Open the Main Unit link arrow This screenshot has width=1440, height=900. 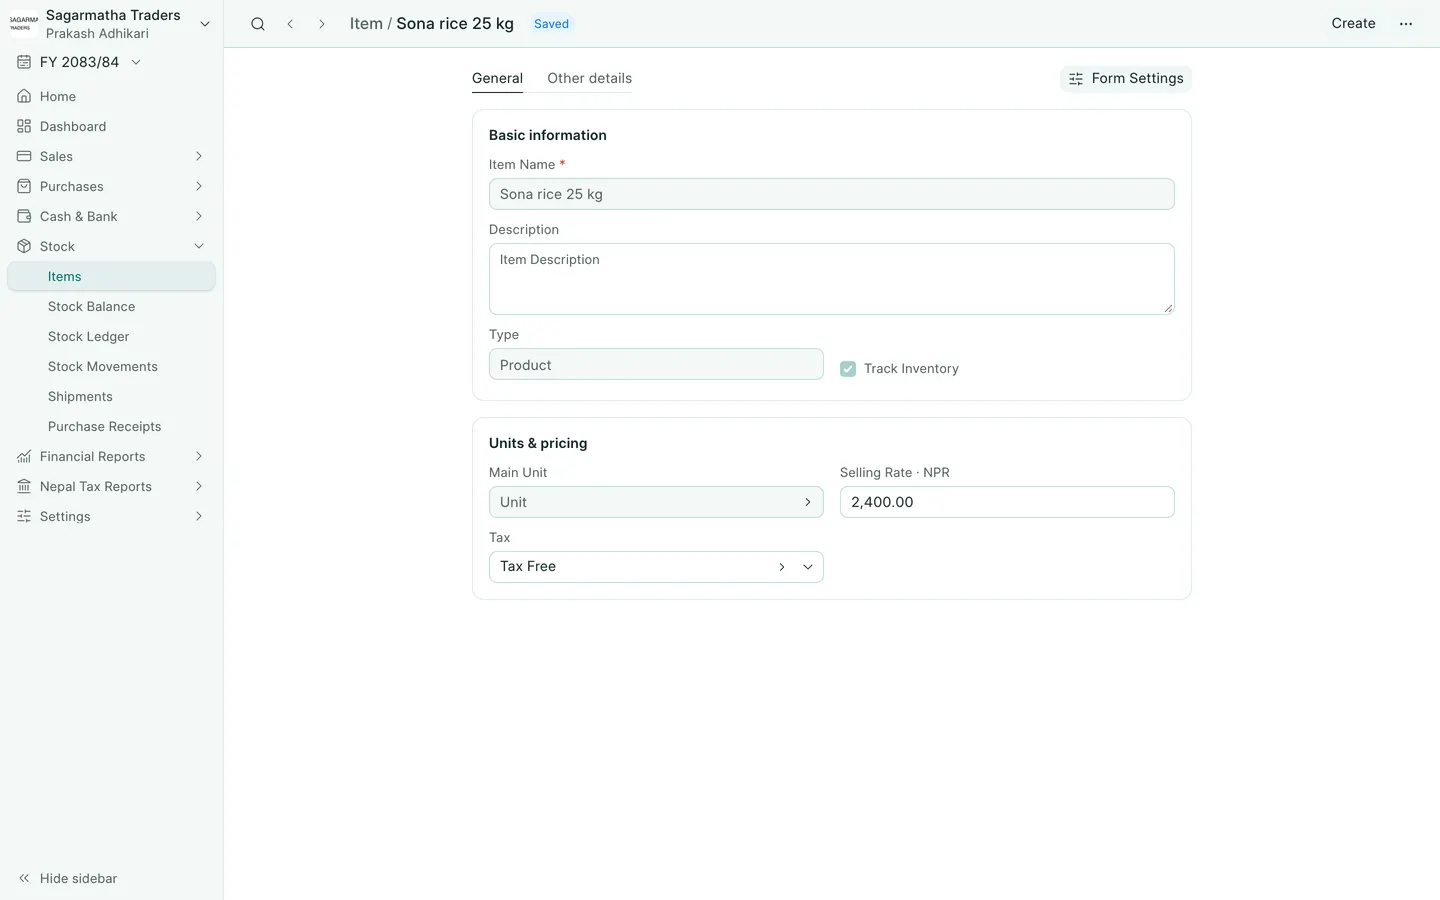pyautogui.click(x=808, y=502)
